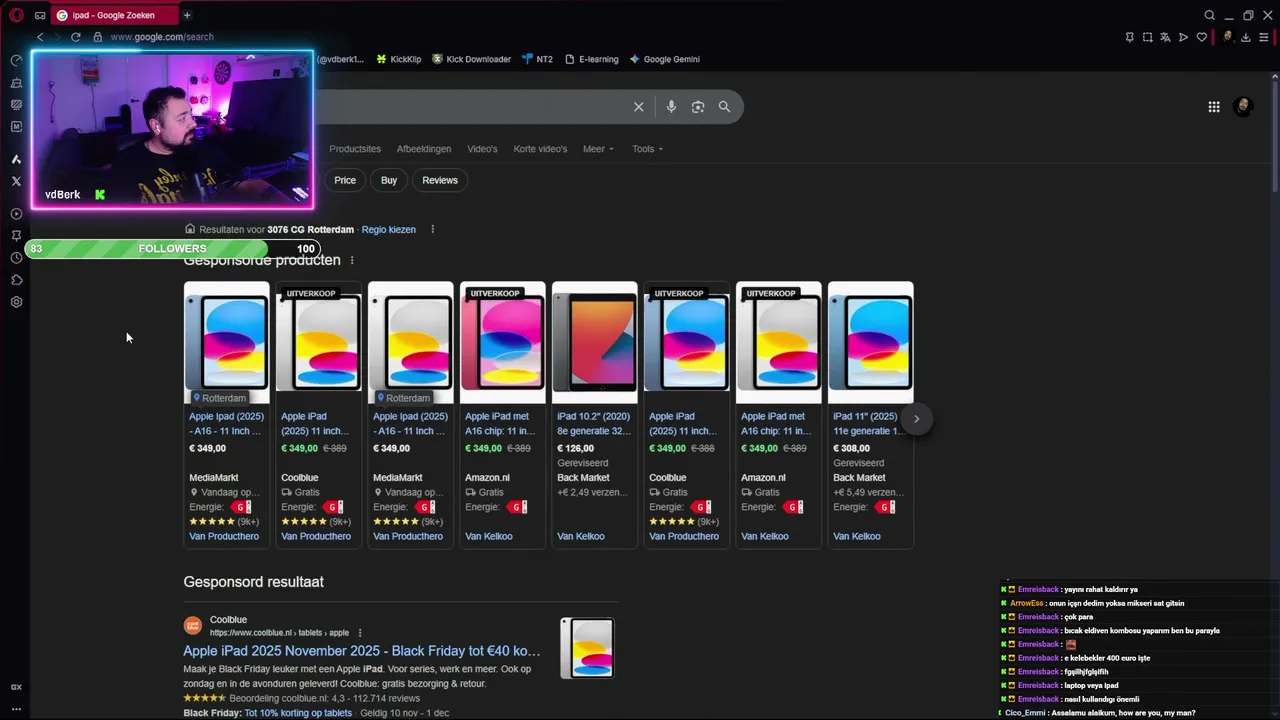
Task: Show next sponsored products with arrow
Action: tap(916, 419)
